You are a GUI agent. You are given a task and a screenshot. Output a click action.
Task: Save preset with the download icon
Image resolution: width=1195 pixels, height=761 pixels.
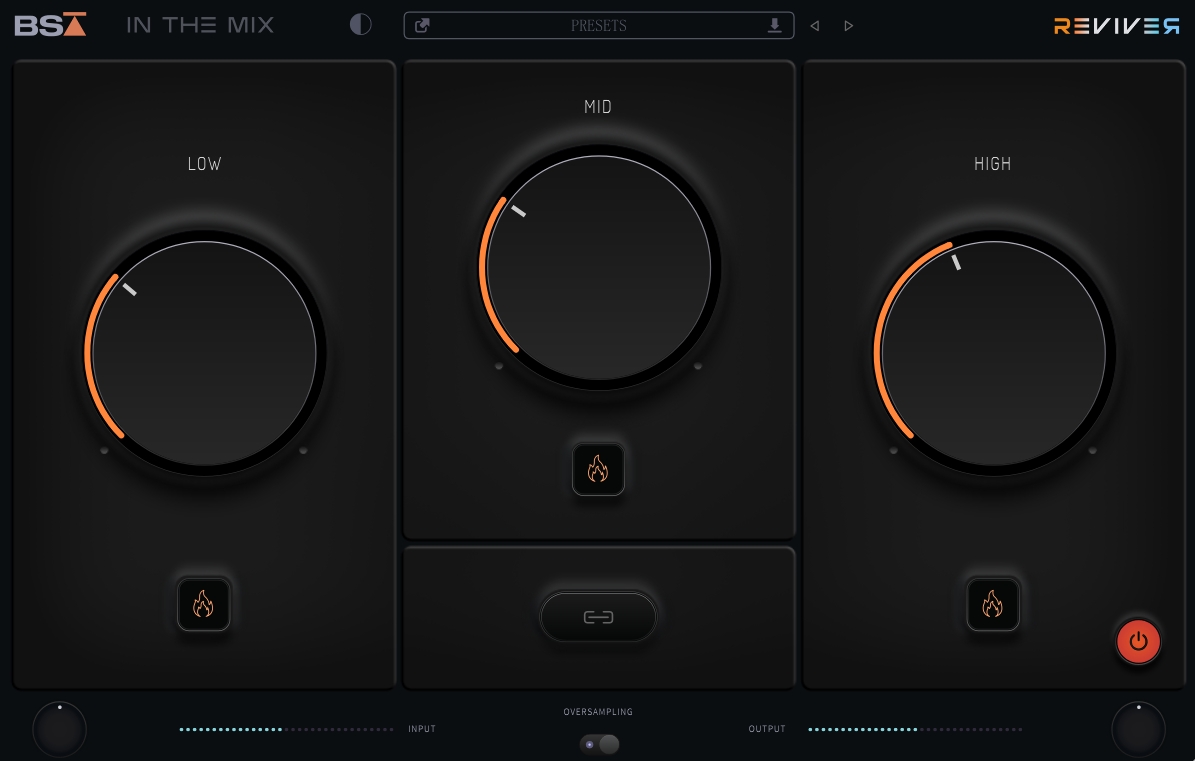(x=774, y=26)
